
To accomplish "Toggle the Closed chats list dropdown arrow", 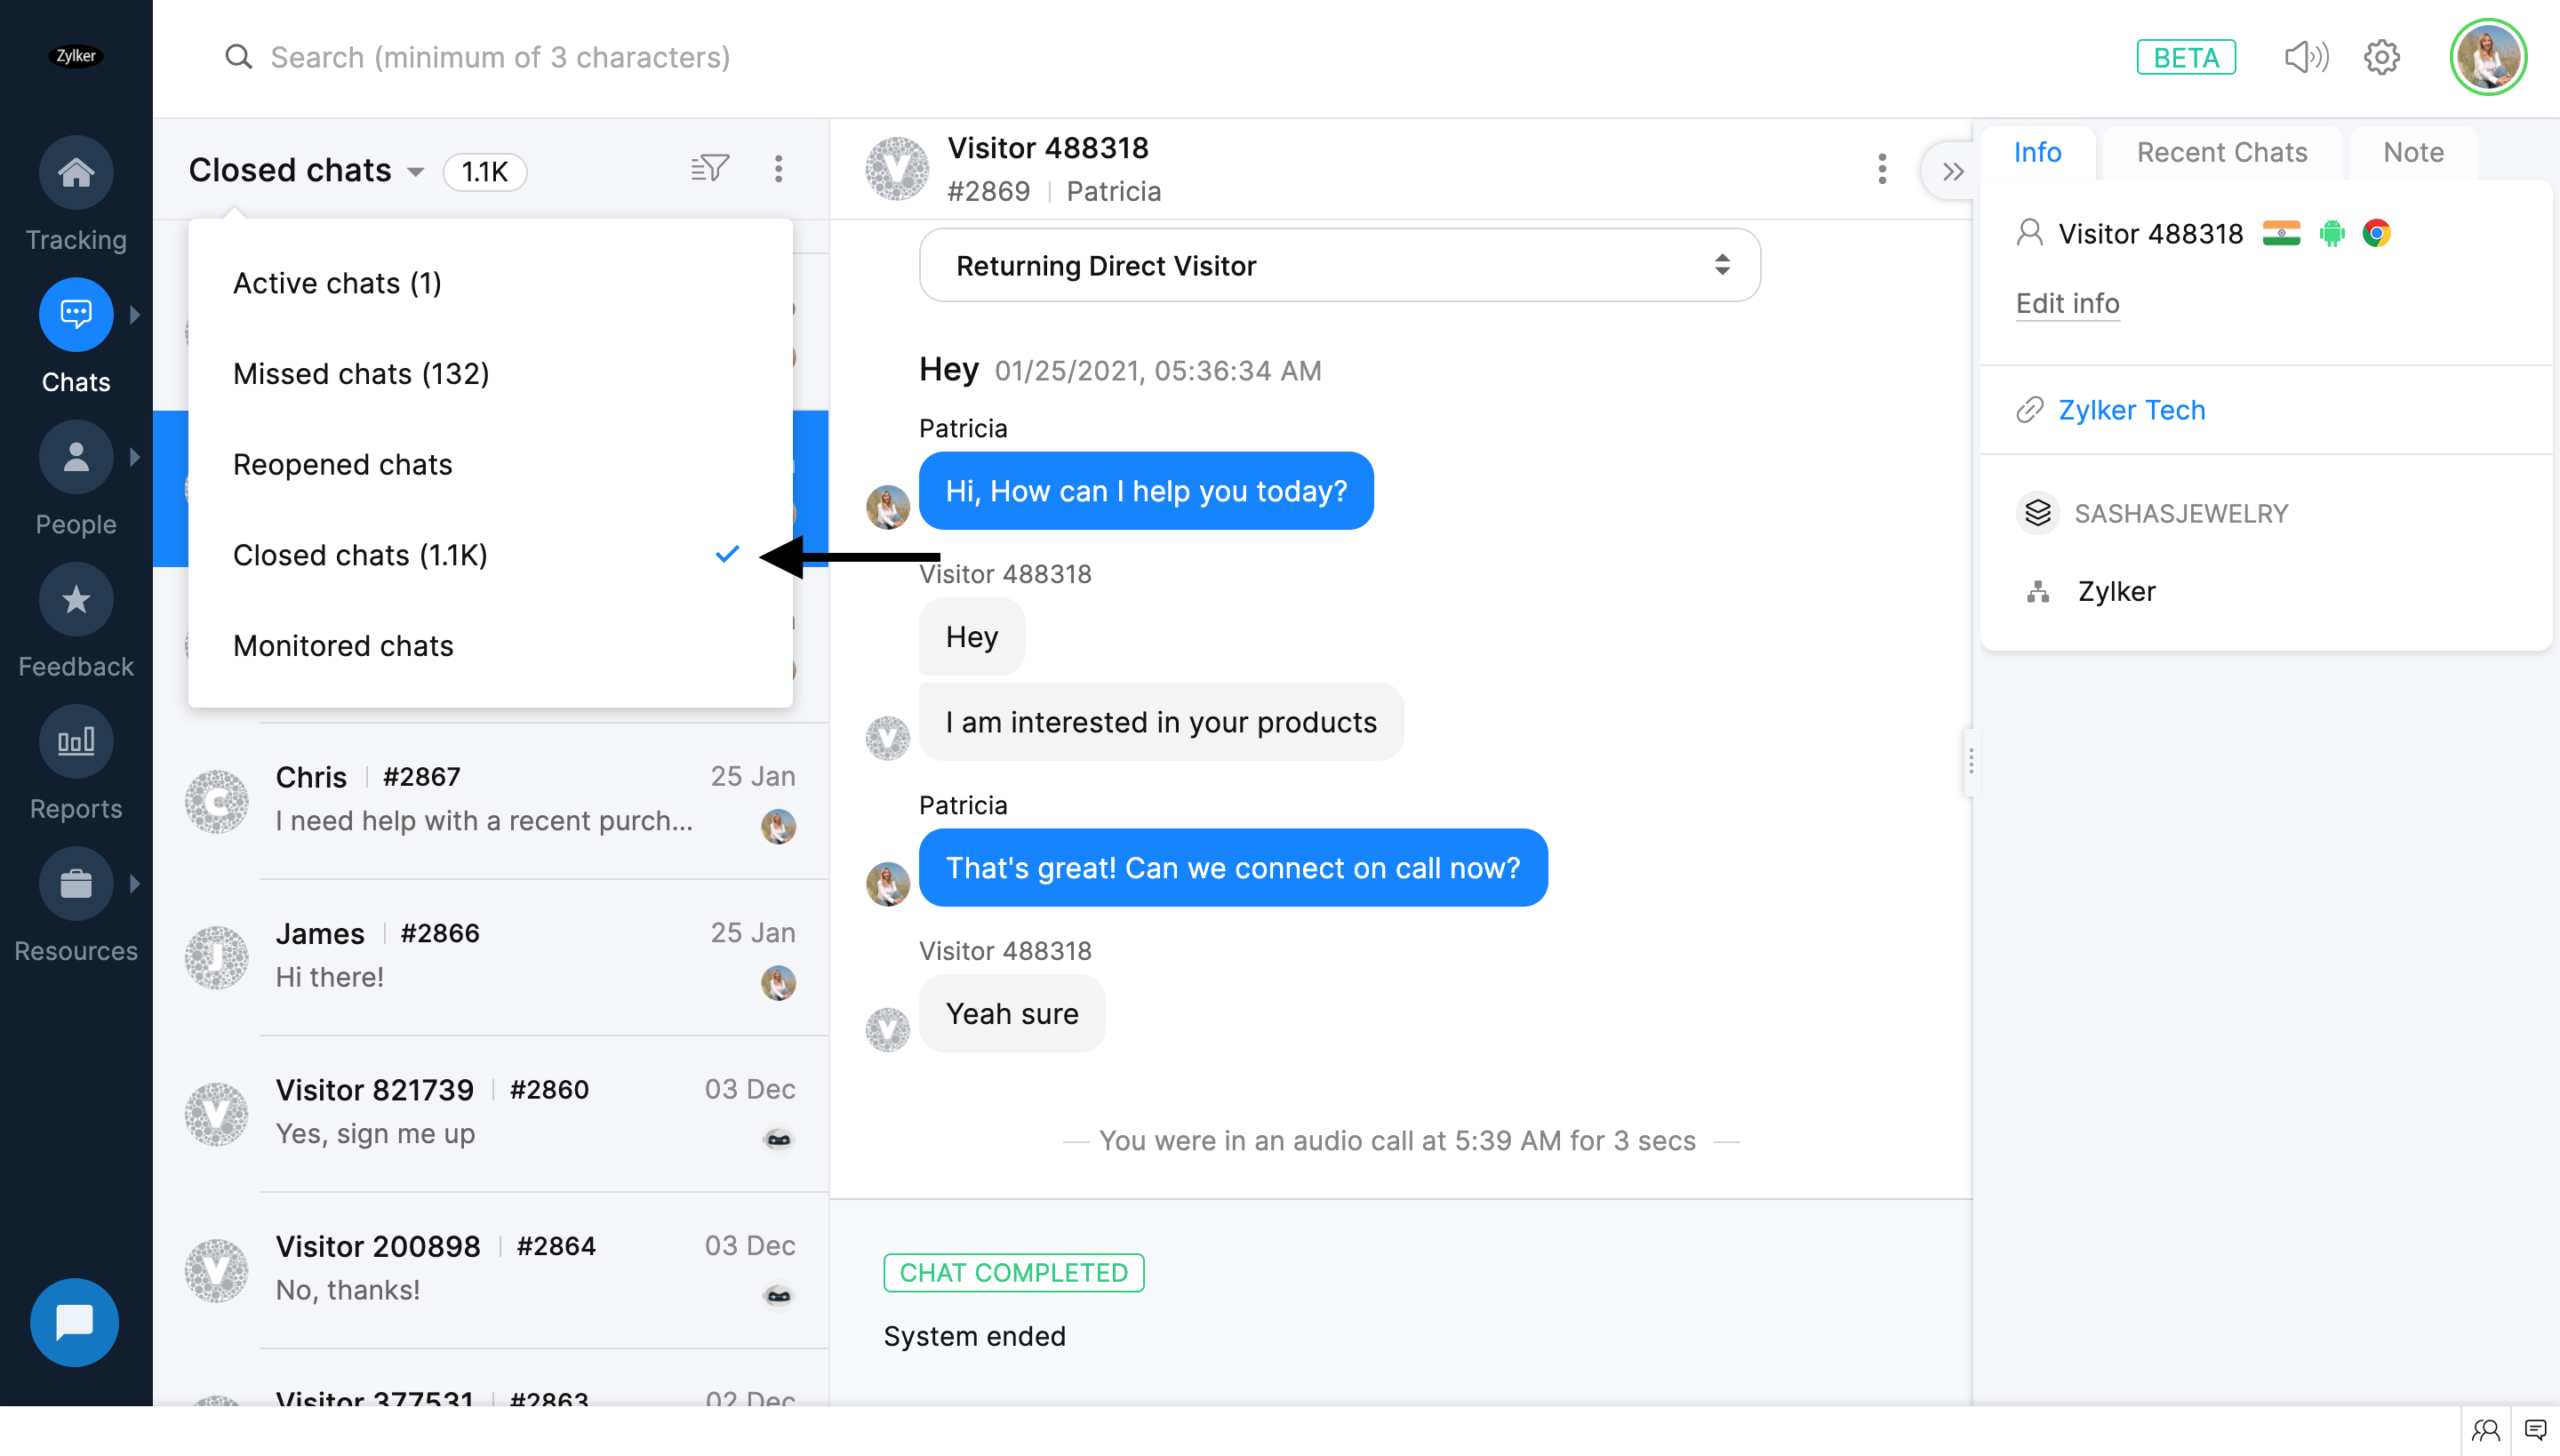I will tap(416, 172).
